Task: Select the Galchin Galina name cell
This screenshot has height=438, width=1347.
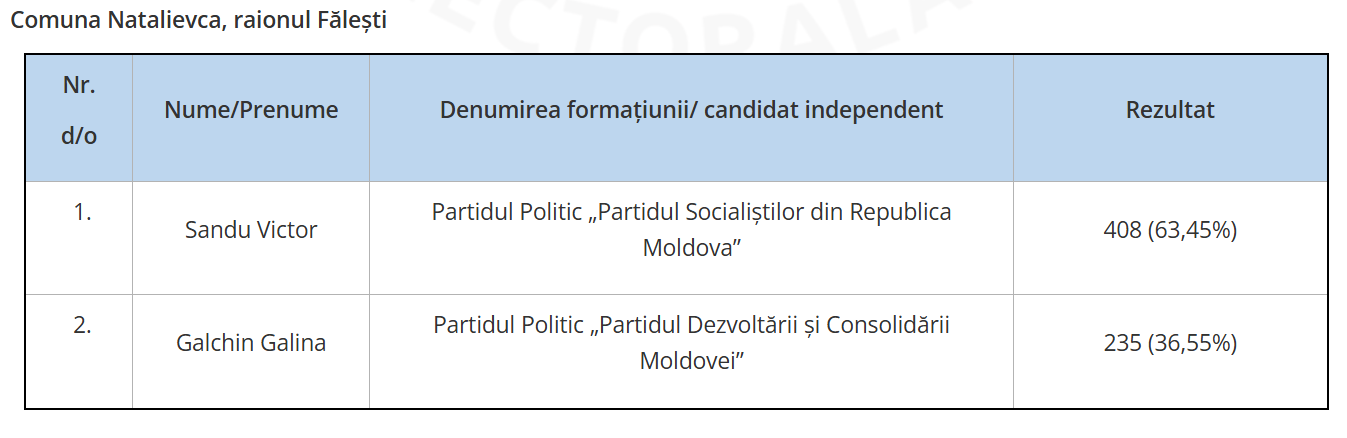Action: (x=251, y=343)
